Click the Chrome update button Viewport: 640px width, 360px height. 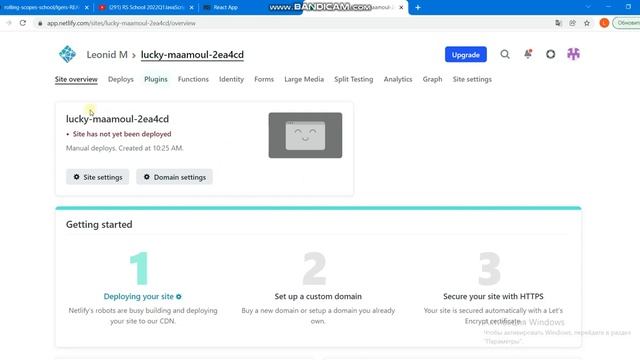[627, 23]
